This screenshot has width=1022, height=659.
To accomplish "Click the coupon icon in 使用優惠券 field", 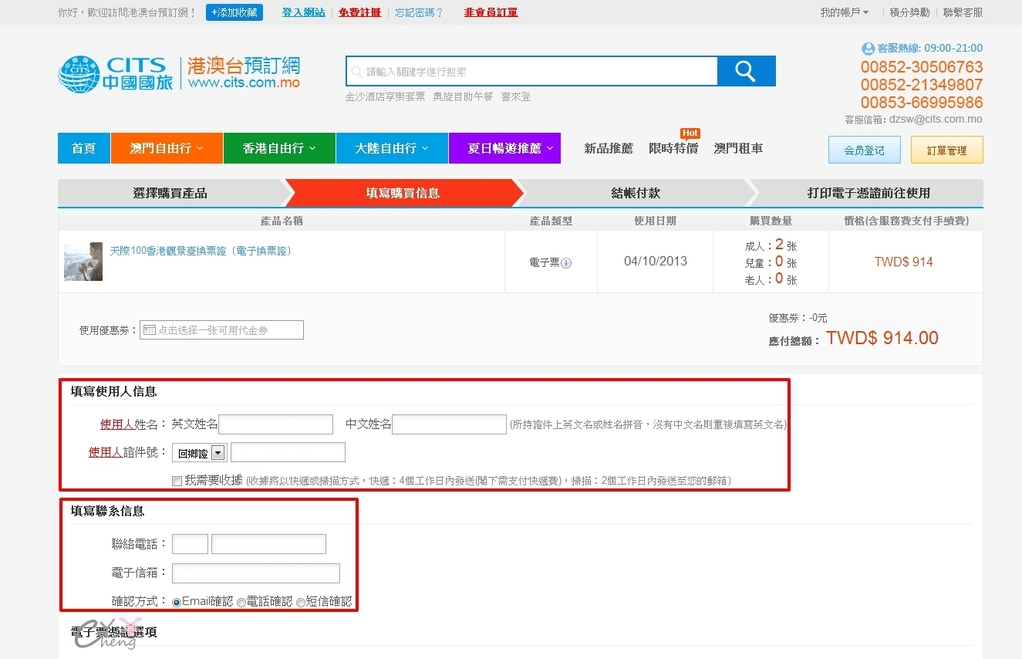I will tap(149, 330).
